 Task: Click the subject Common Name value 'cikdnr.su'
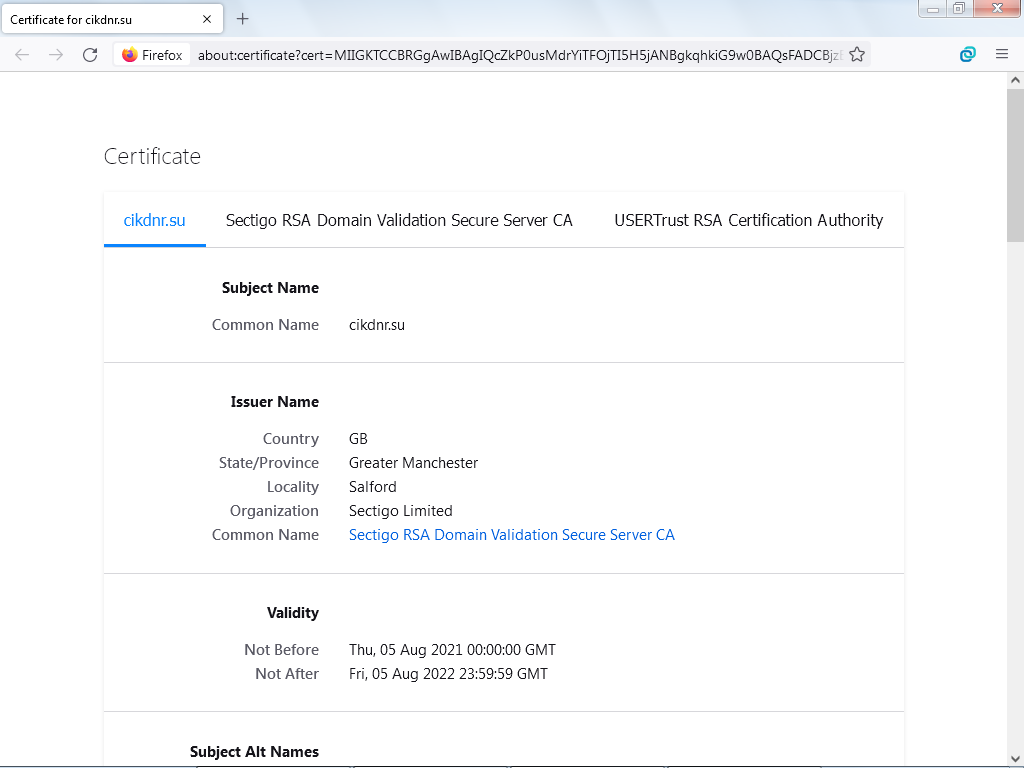(x=377, y=325)
